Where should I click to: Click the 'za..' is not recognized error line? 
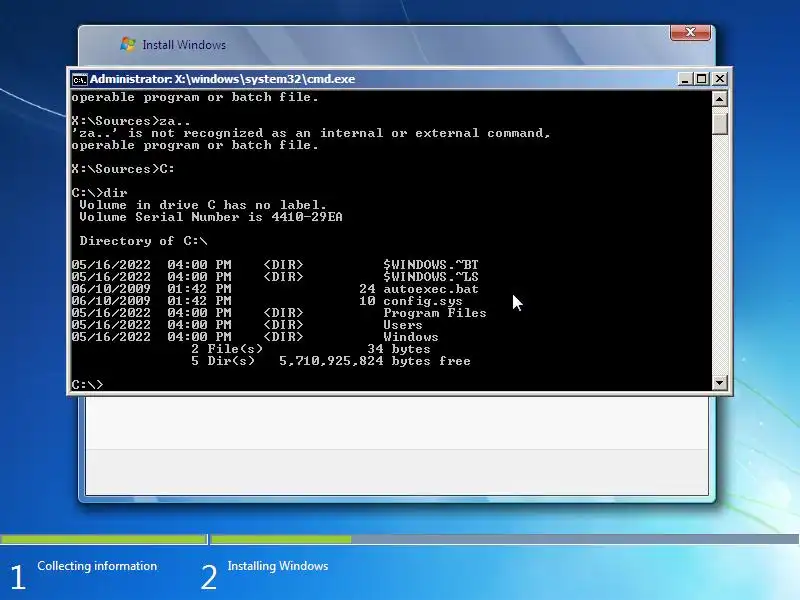pos(311,133)
